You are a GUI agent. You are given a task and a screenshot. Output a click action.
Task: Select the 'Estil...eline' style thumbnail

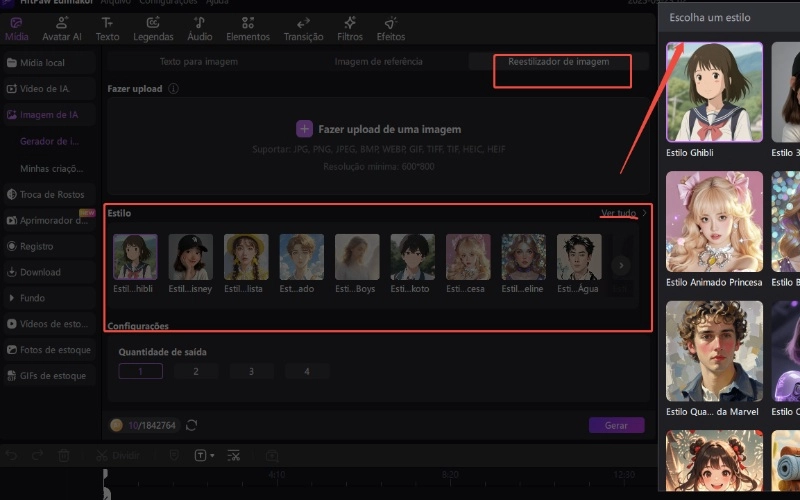(x=524, y=257)
